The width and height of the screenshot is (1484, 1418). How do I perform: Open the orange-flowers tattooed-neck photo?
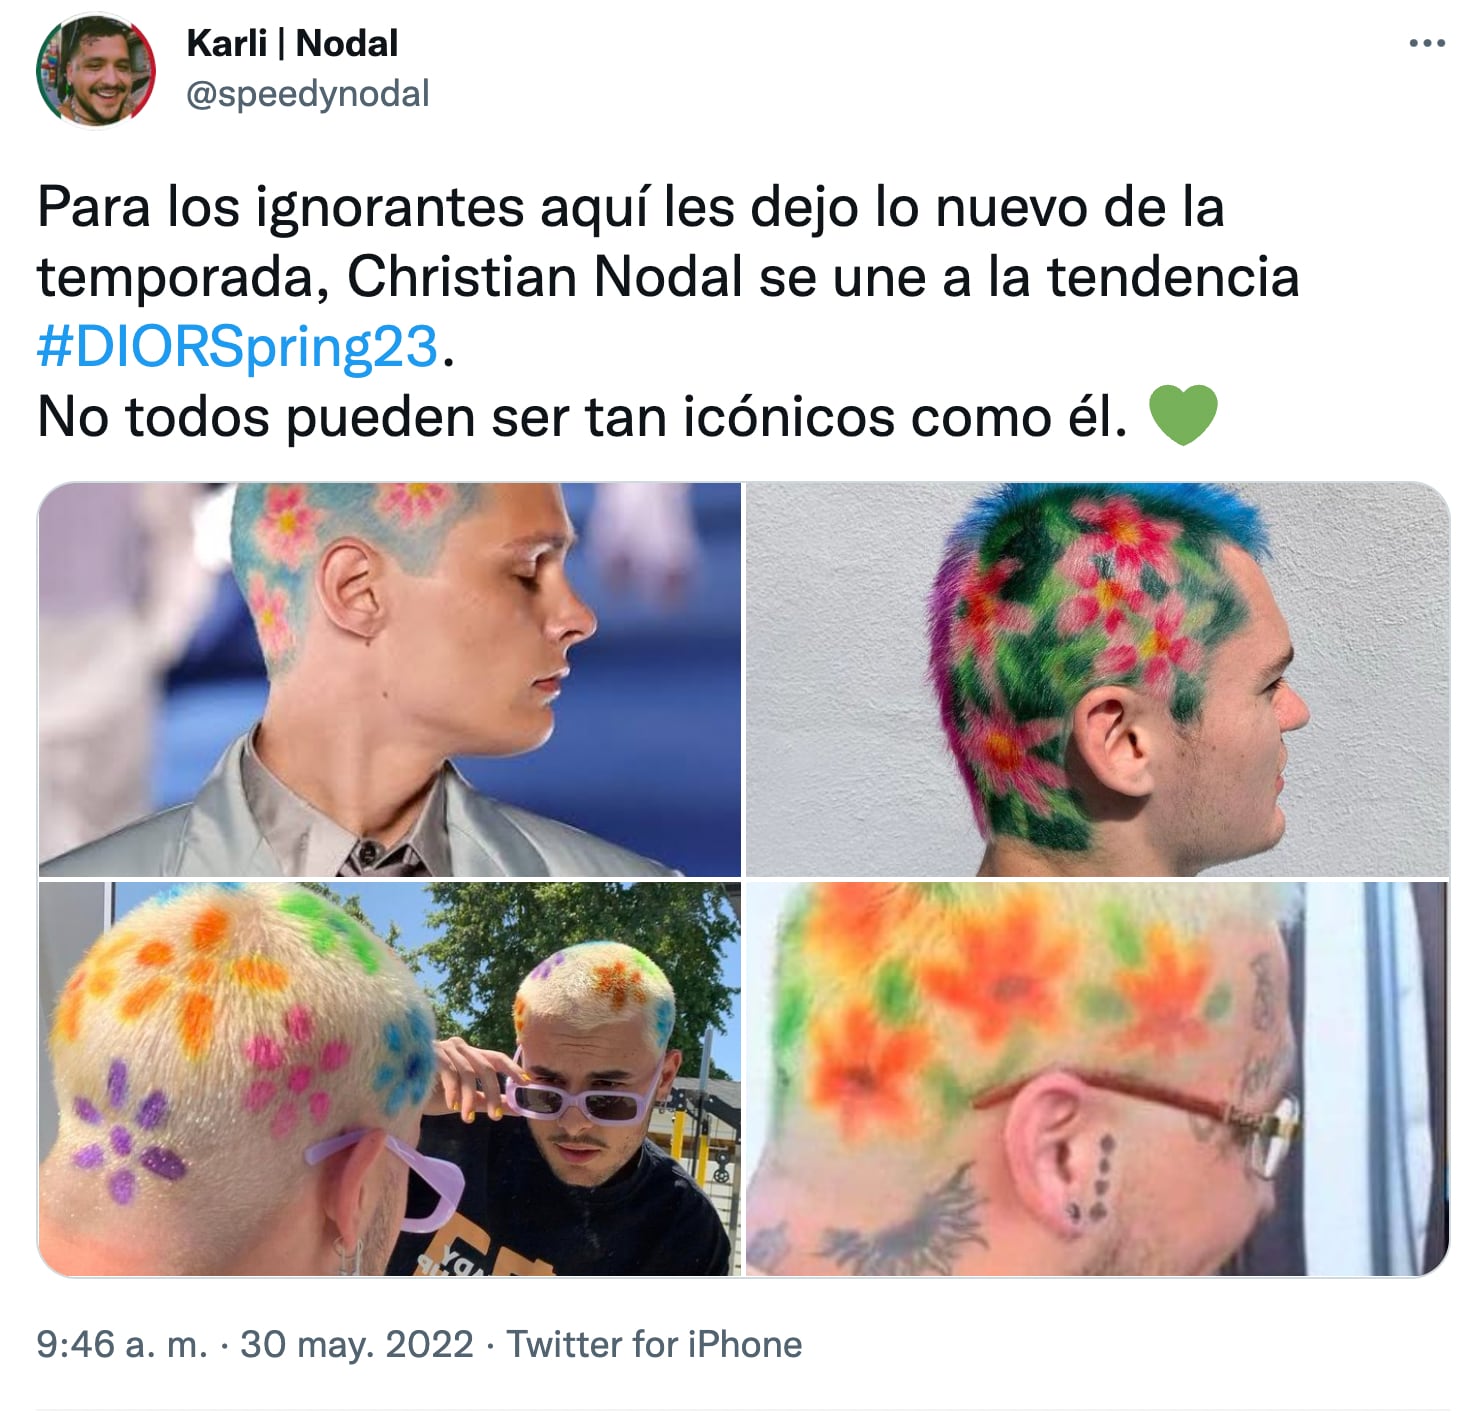(x=1097, y=1079)
